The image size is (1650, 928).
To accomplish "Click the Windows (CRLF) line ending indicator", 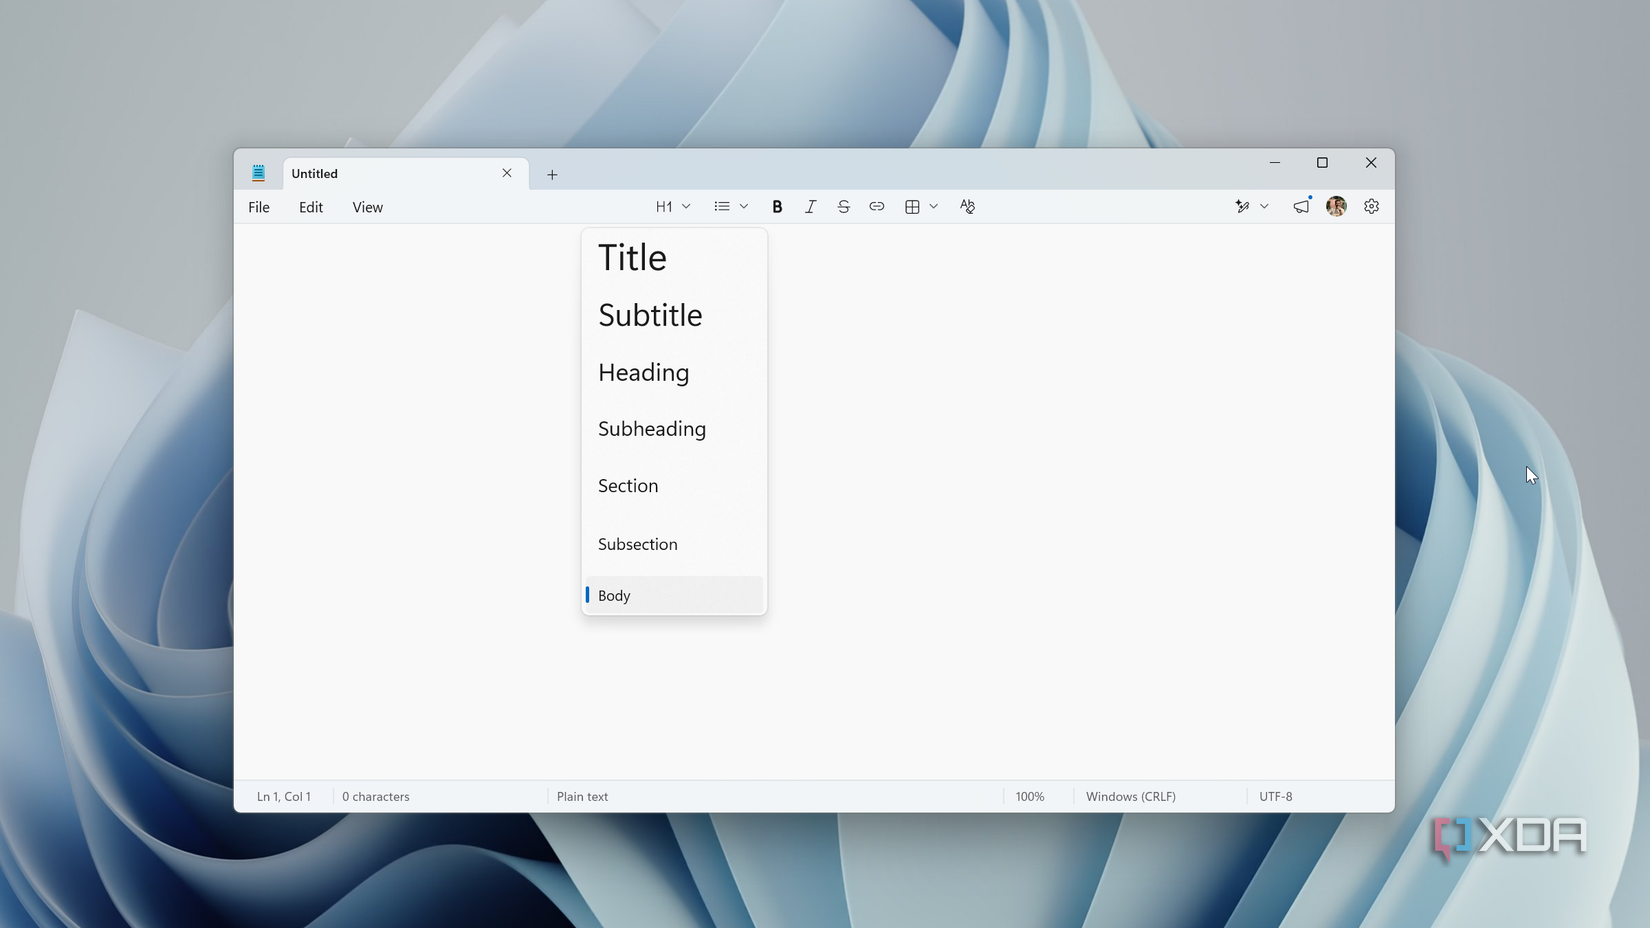I will point(1131,797).
